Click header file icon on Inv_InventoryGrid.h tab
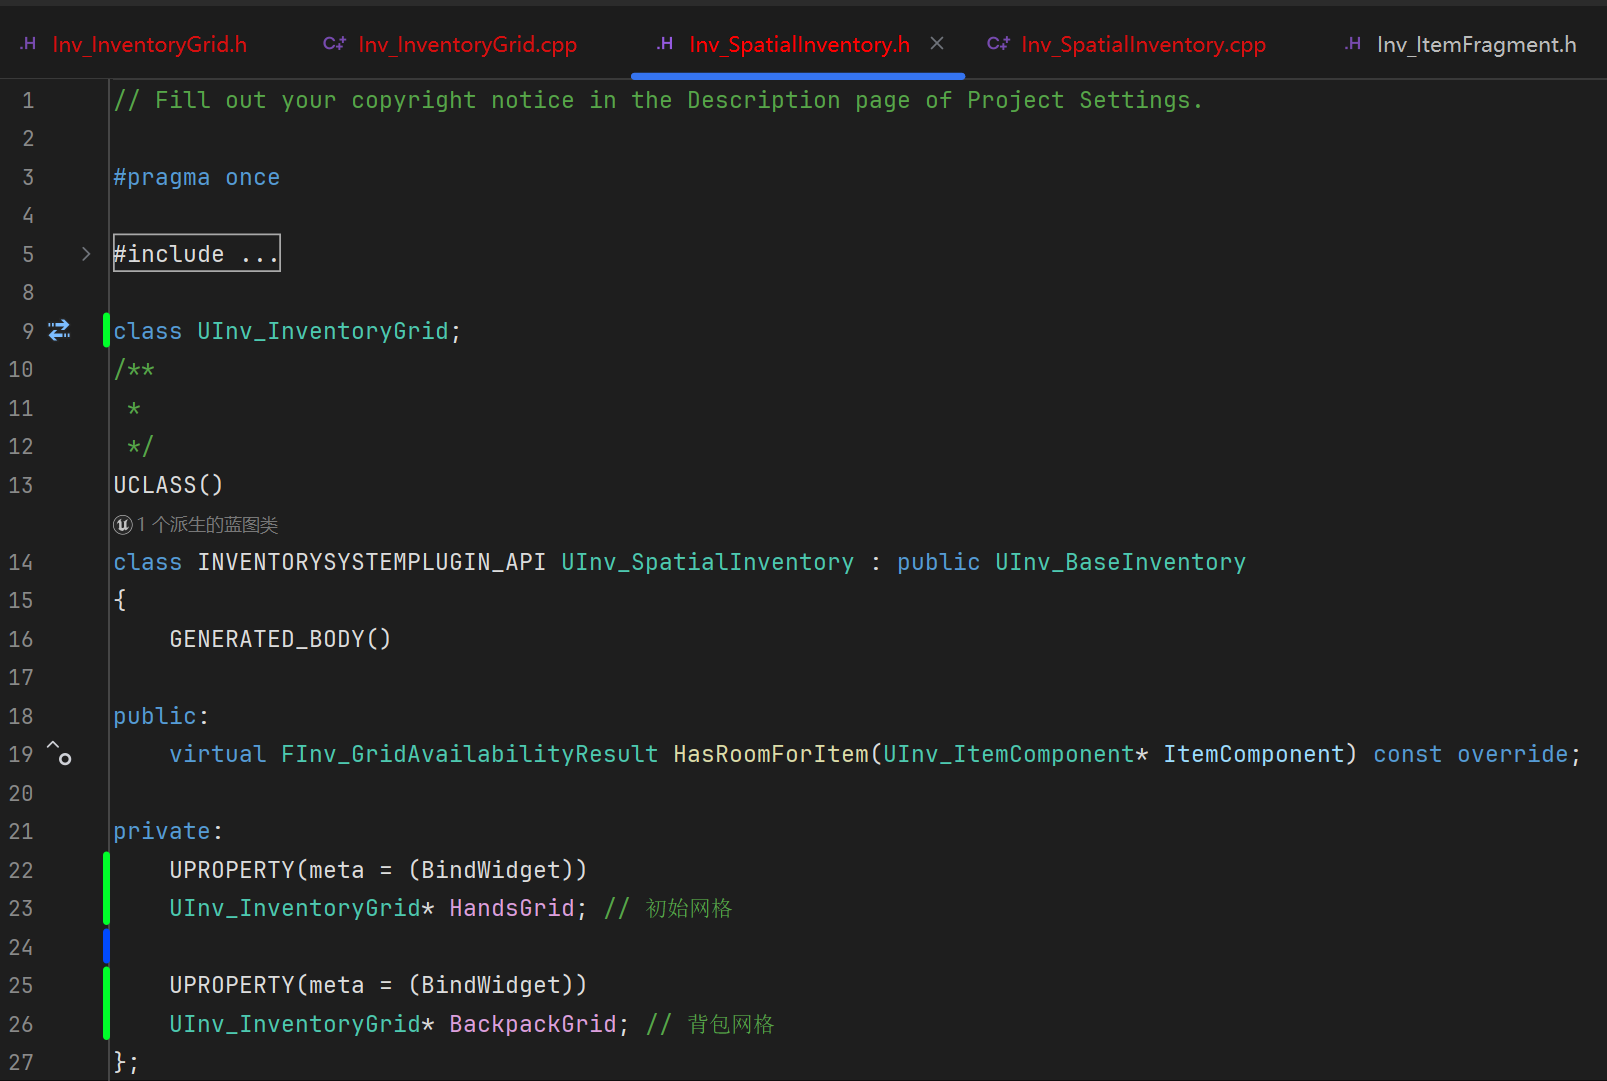The width and height of the screenshot is (1607, 1081). (28, 44)
